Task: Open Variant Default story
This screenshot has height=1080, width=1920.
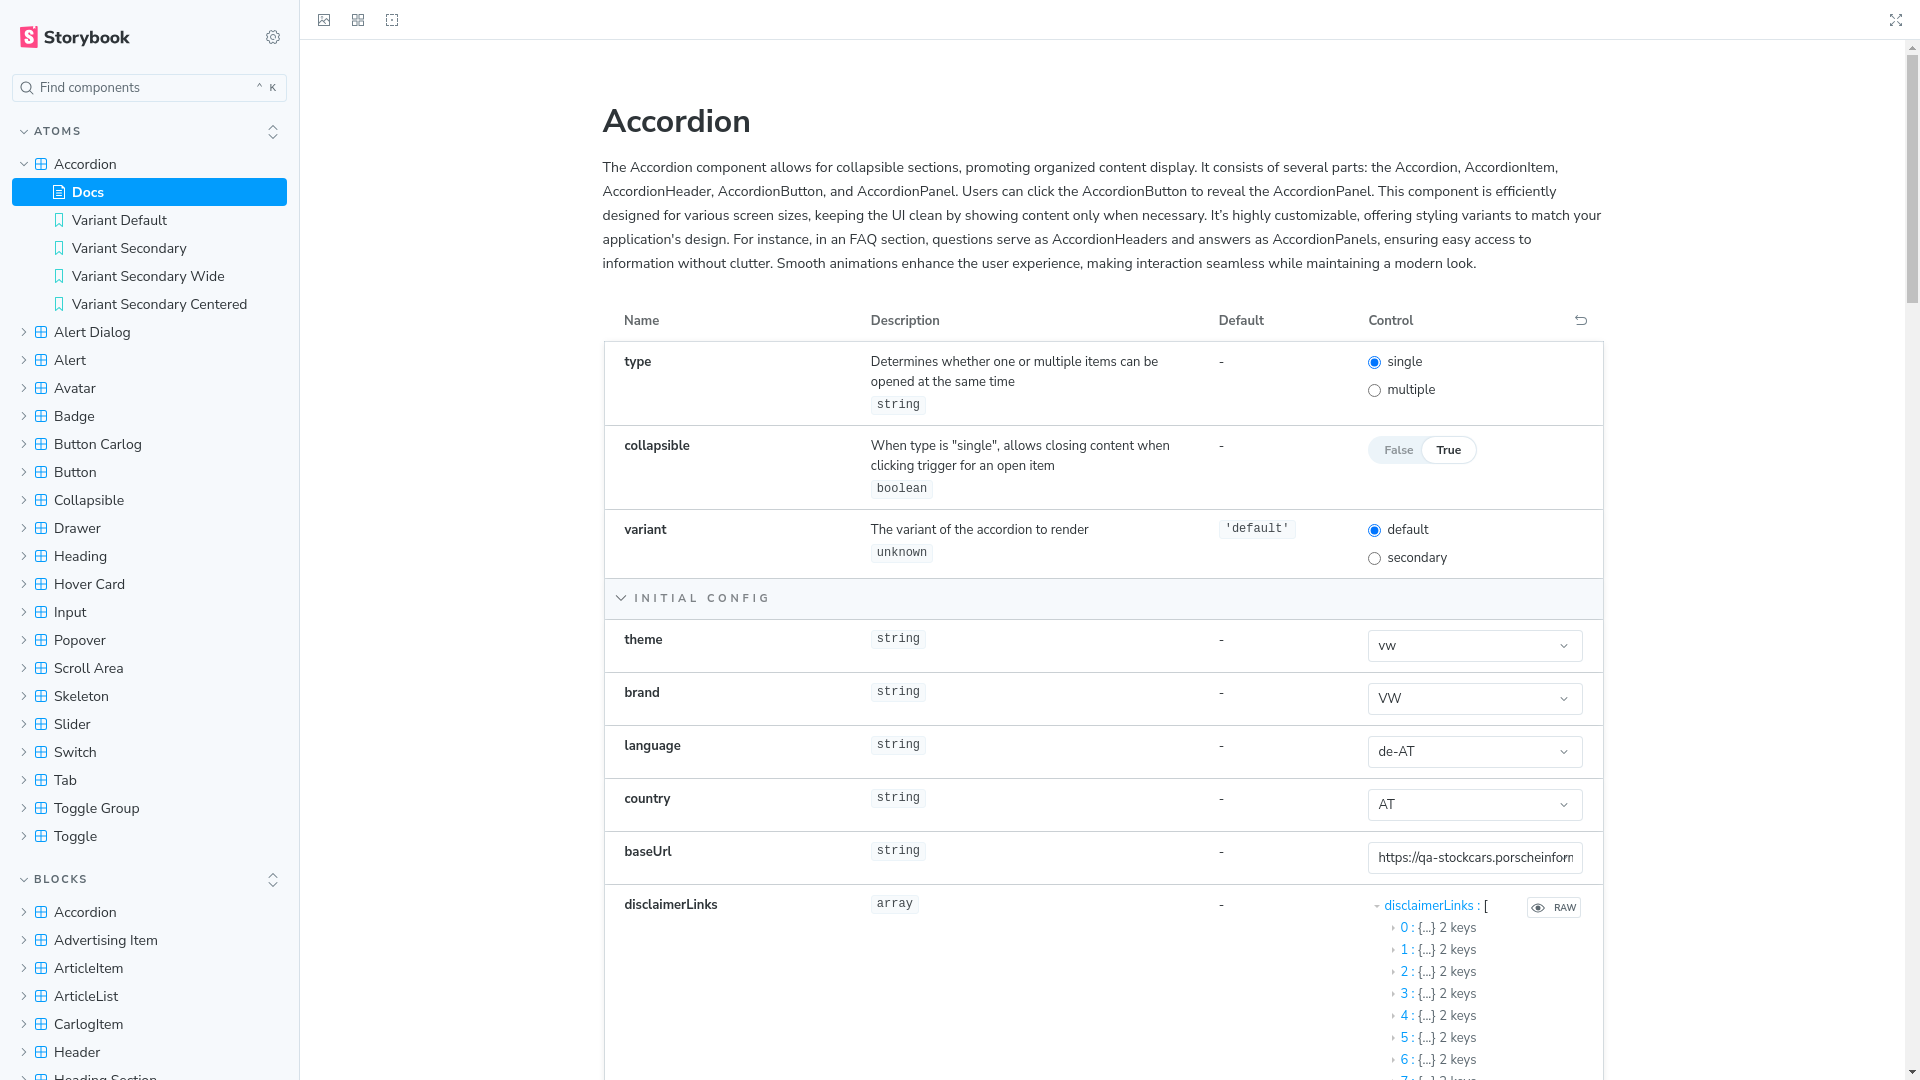Action: coord(119,220)
